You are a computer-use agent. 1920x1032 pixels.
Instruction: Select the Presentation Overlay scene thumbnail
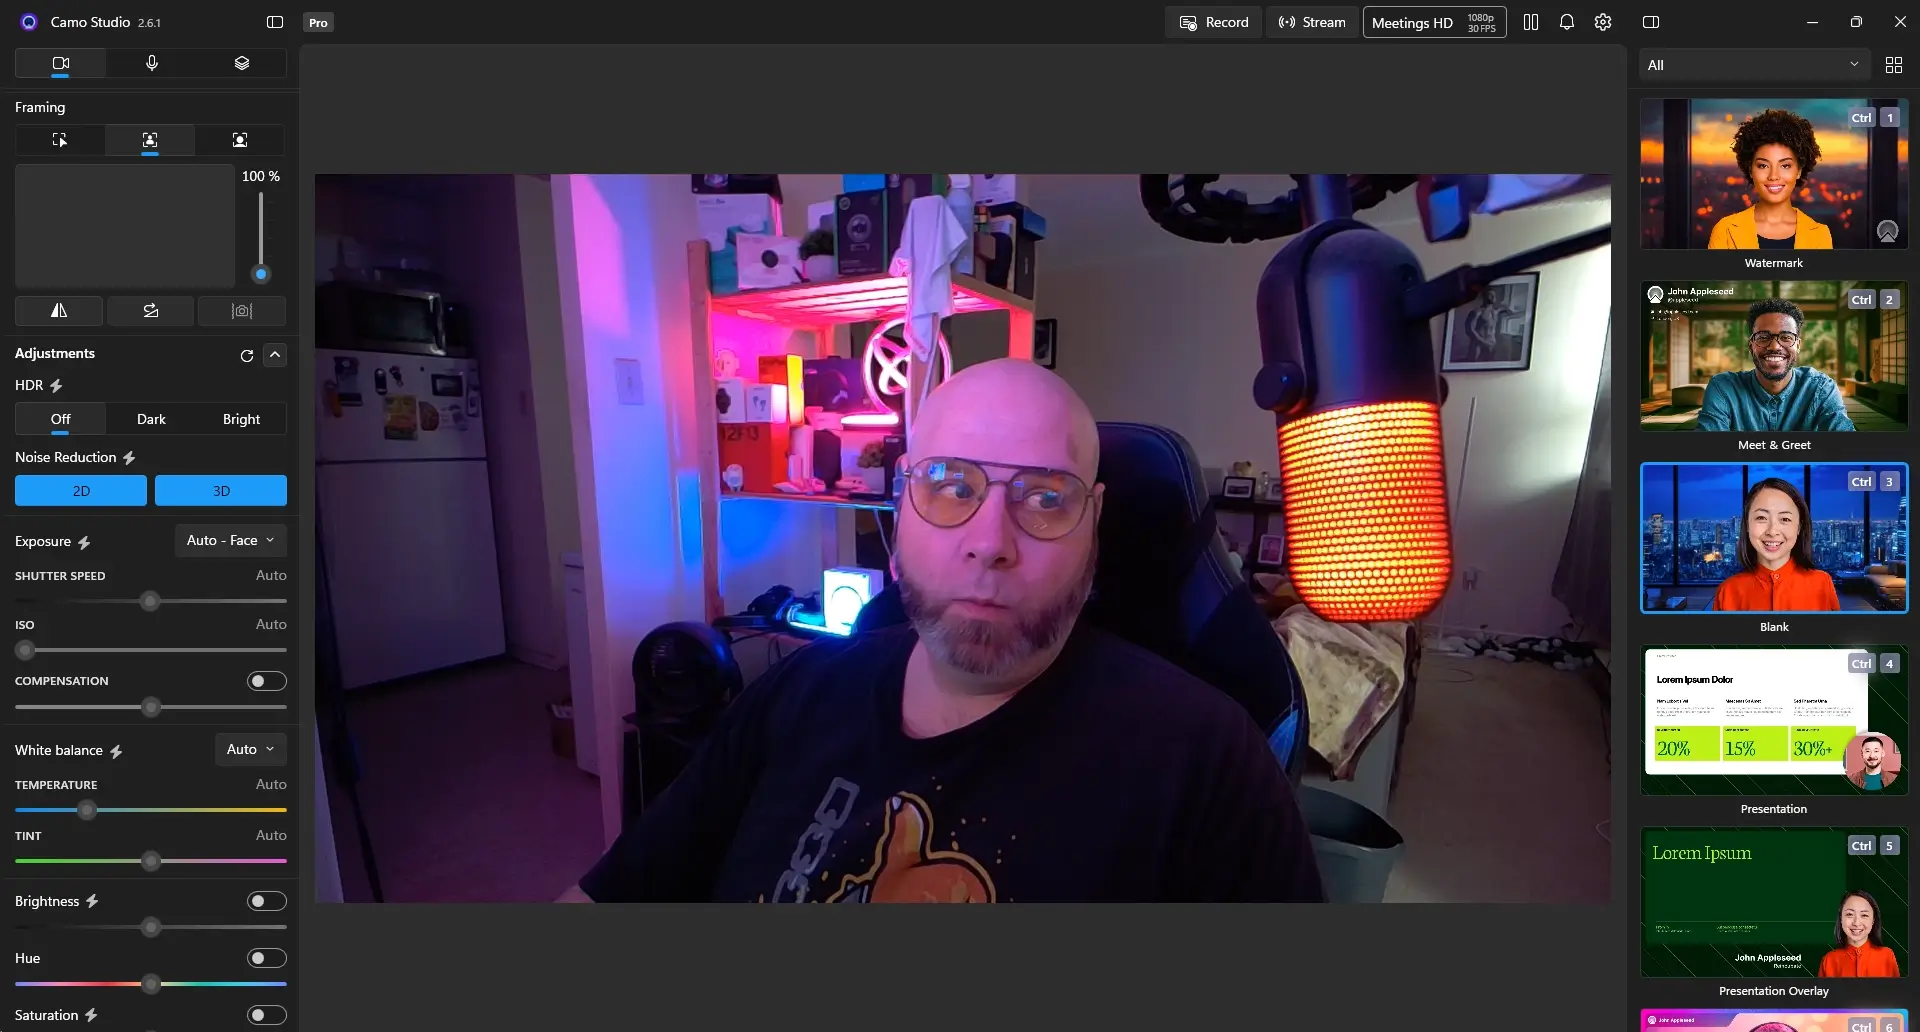tap(1774, 902)
